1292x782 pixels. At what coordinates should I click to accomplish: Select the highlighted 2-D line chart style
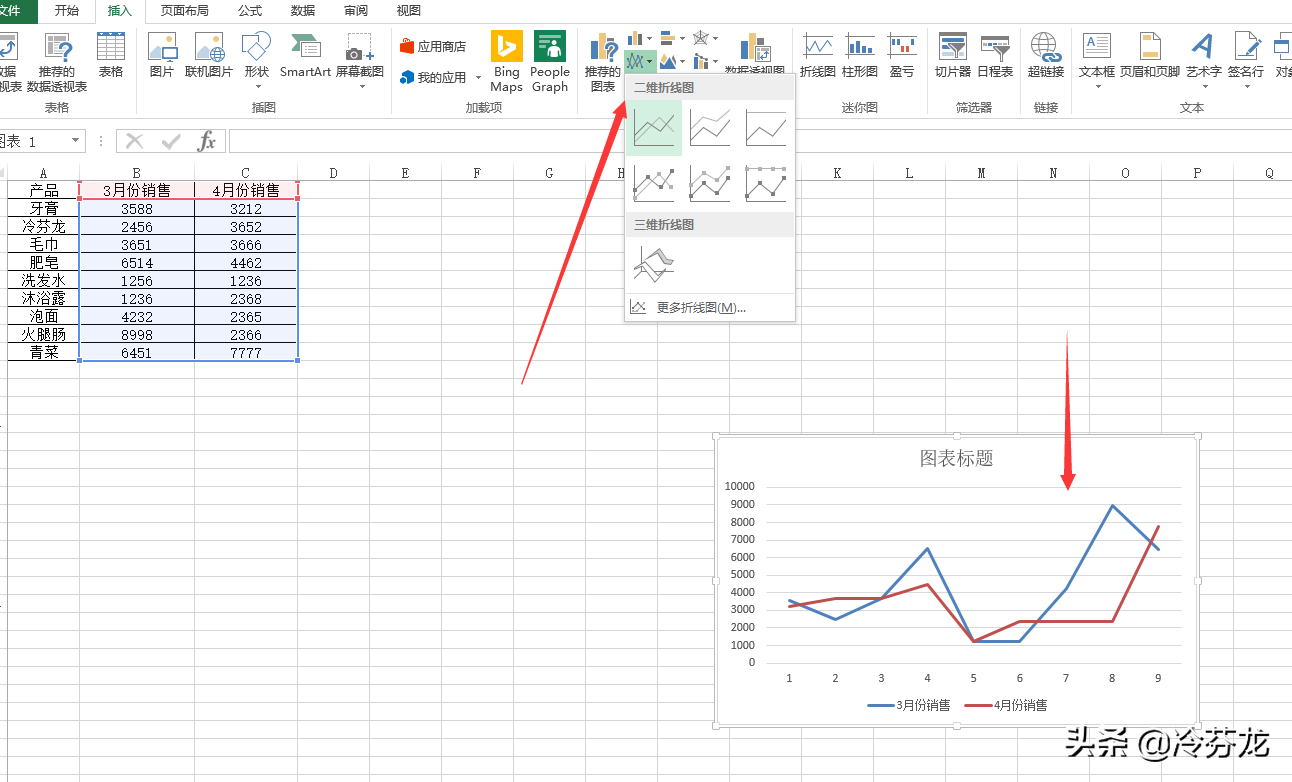click(654, 128)
